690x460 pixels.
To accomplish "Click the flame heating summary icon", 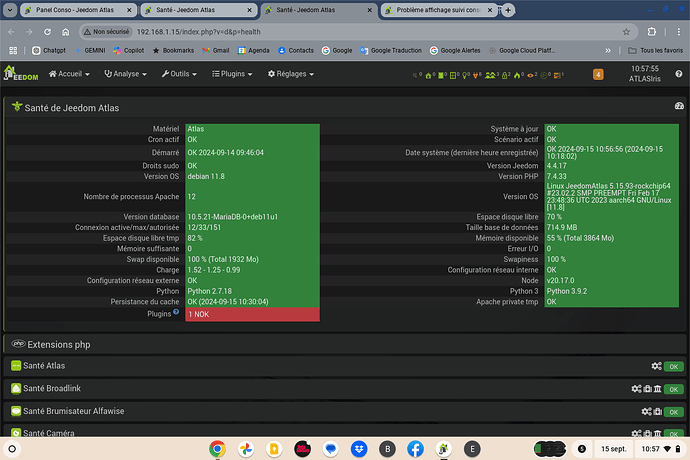I will (517, 76).
